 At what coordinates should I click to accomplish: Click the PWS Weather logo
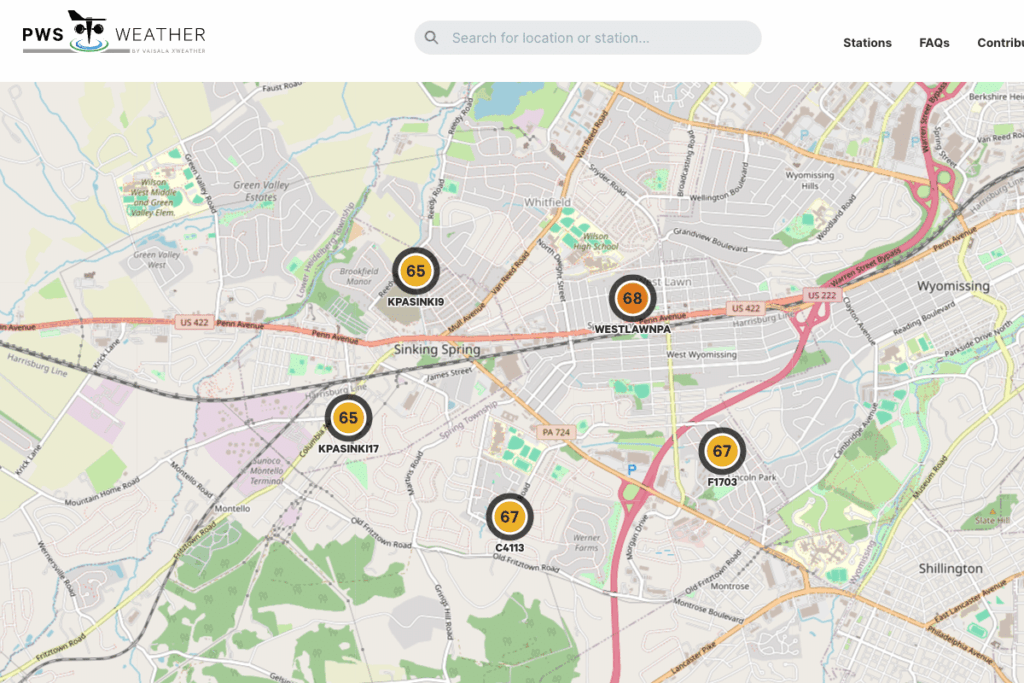(x=114, y=34)
